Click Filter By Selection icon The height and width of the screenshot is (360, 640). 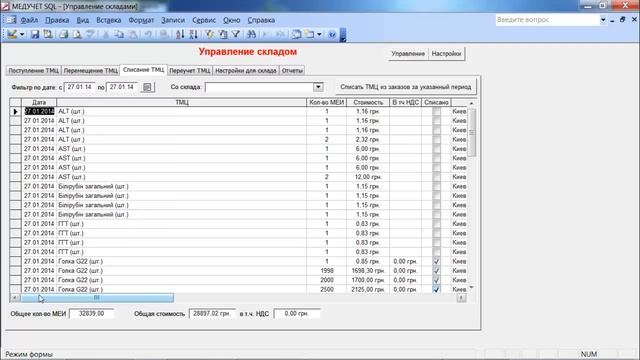click(x=210, y=34)
